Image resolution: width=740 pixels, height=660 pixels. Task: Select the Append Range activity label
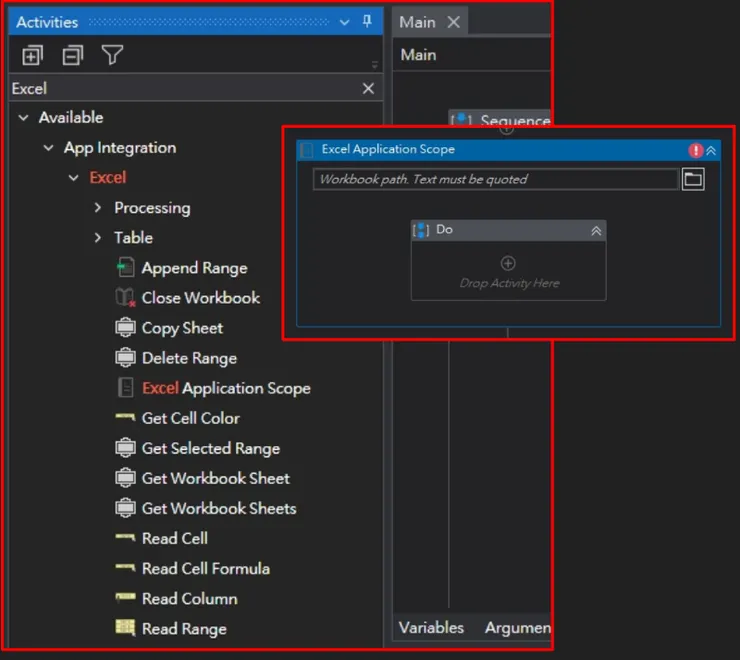194,268
